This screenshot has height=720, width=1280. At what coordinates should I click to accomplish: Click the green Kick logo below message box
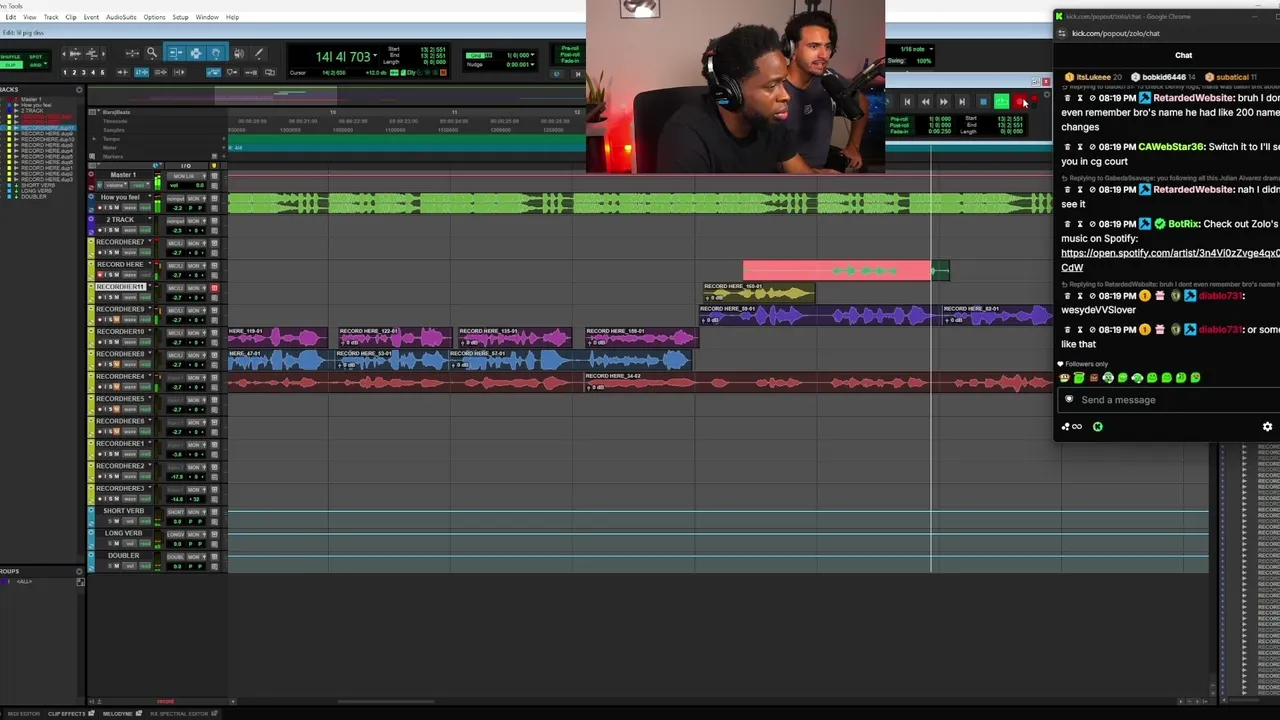1097,426
